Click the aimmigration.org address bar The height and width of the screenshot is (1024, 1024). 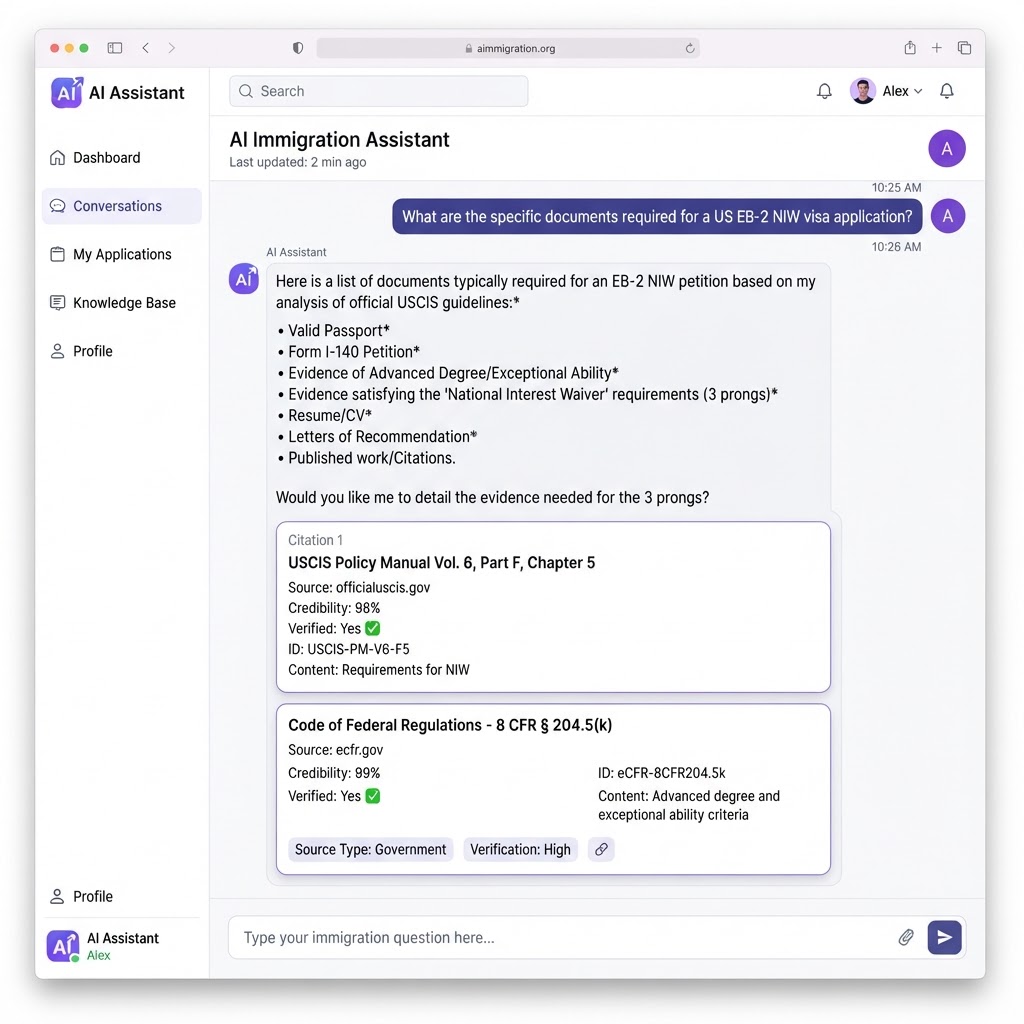[508, 48]
